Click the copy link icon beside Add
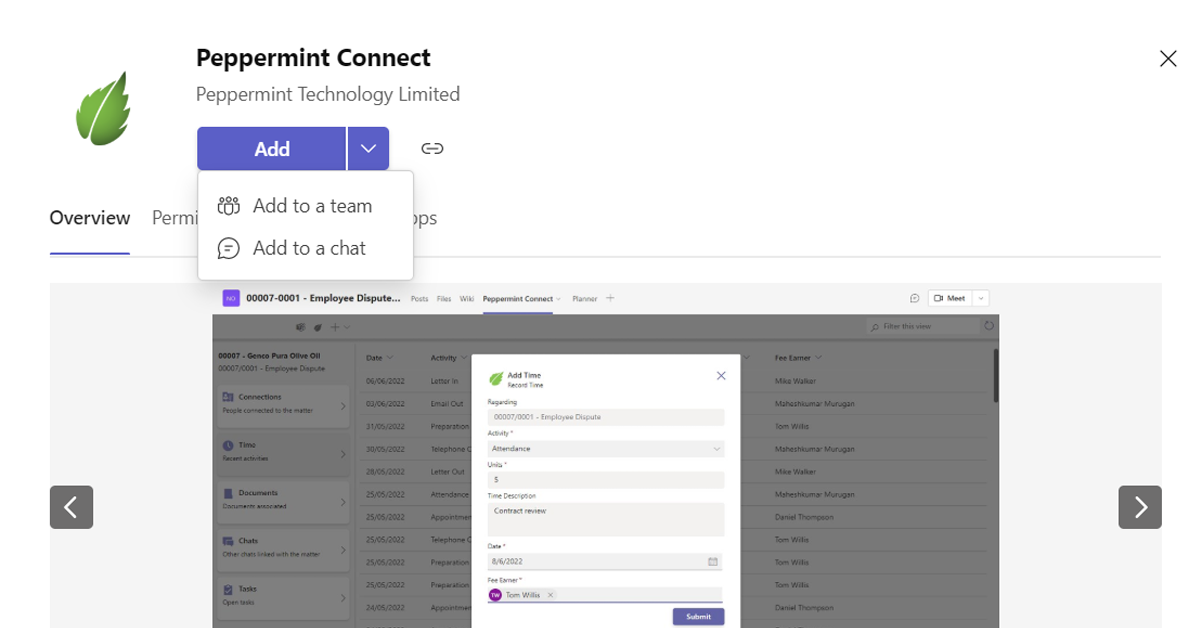The image size is (1200, 628). [x=433, y=148]
